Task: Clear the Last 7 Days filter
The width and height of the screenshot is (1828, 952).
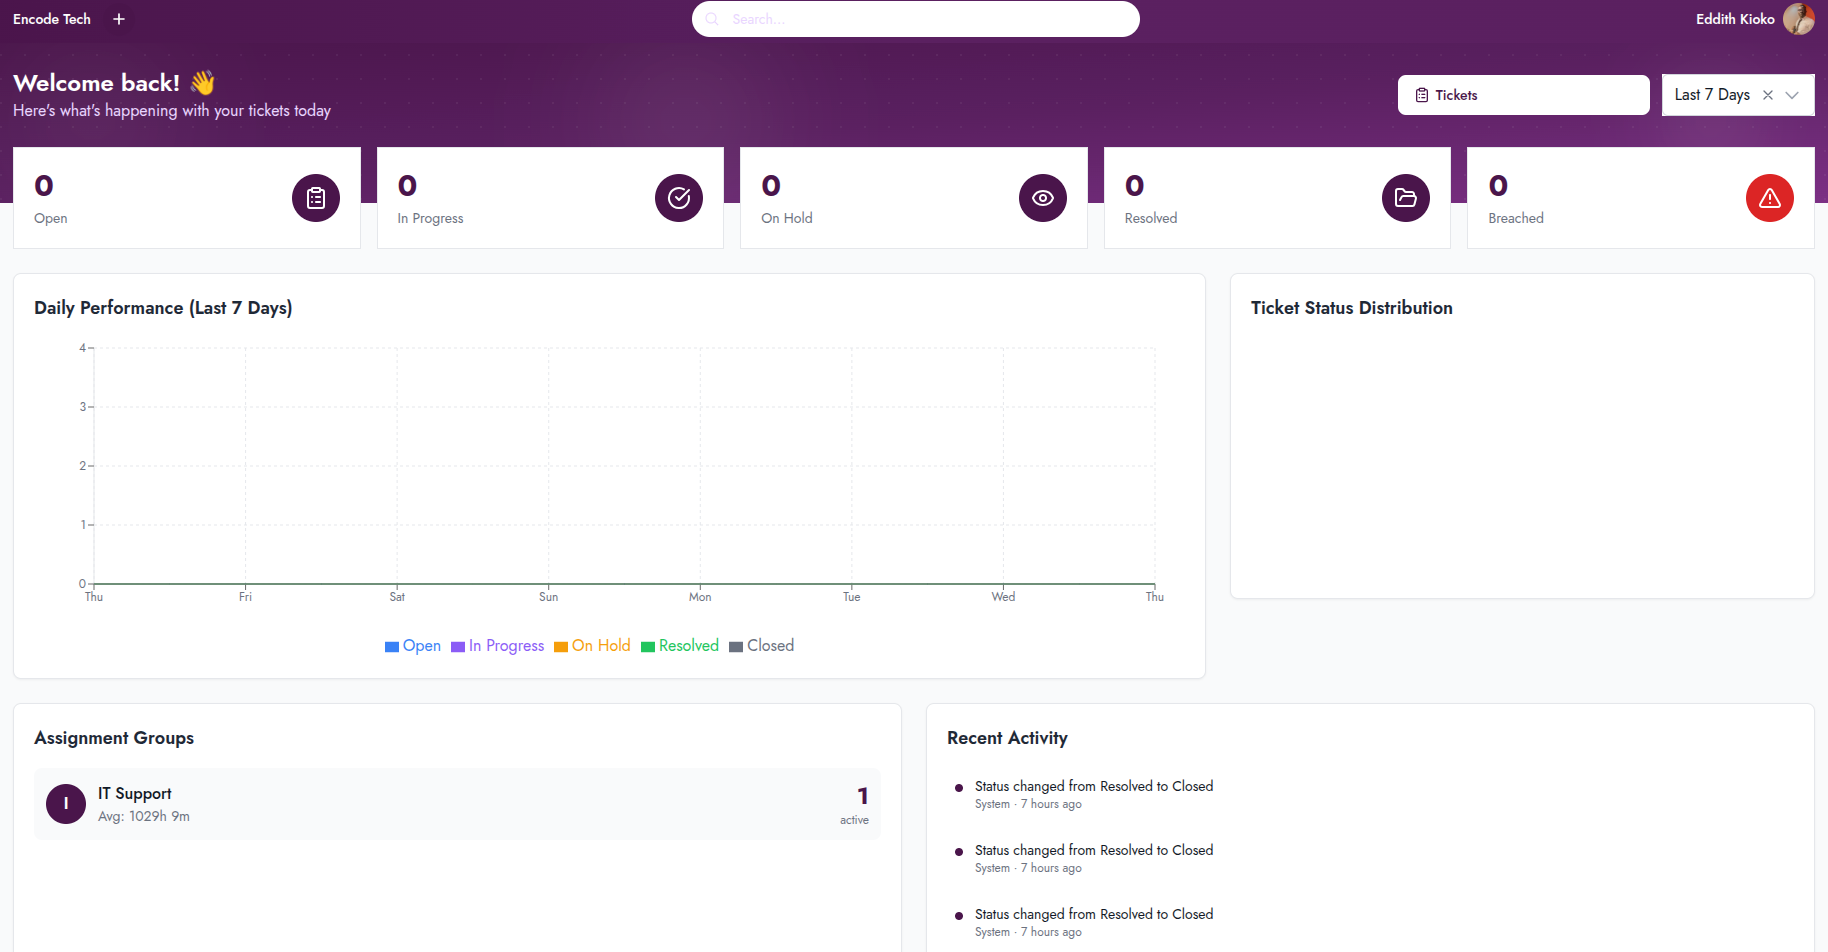Action: pos(1768,95)
